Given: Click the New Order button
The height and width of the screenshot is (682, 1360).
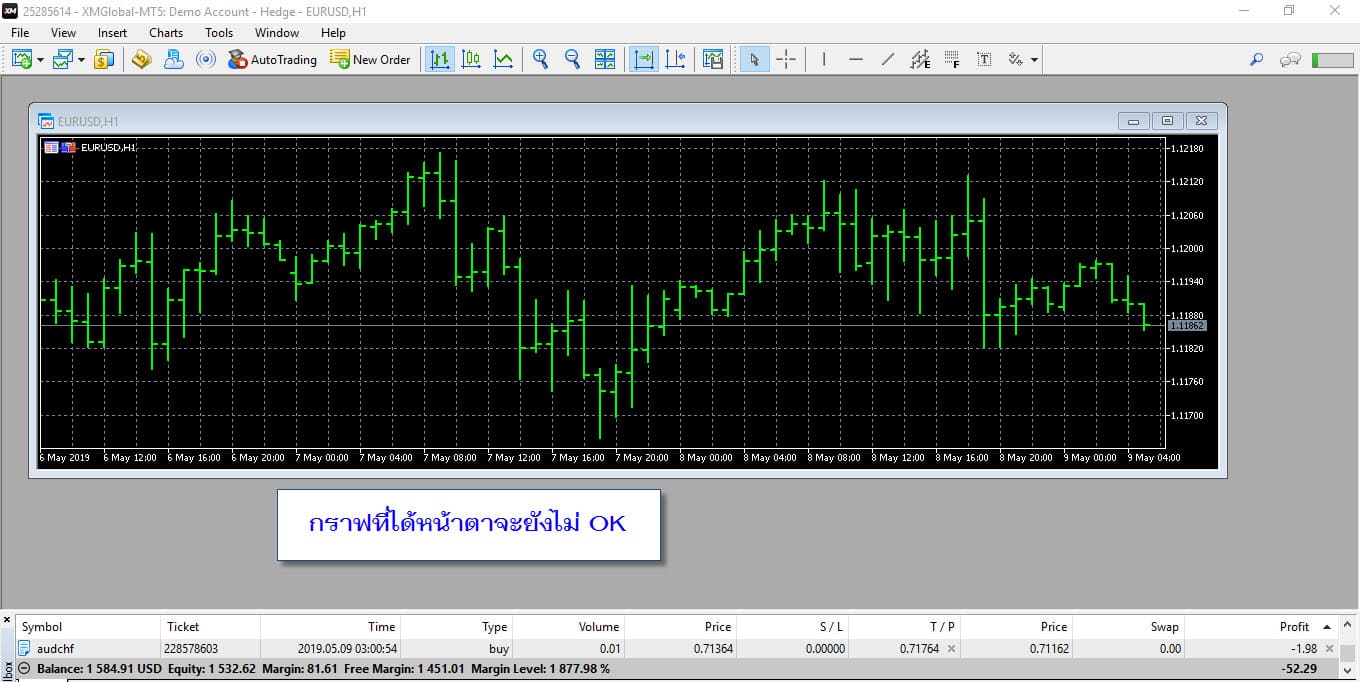Looking at the screenshot, I should coord(370,59).
